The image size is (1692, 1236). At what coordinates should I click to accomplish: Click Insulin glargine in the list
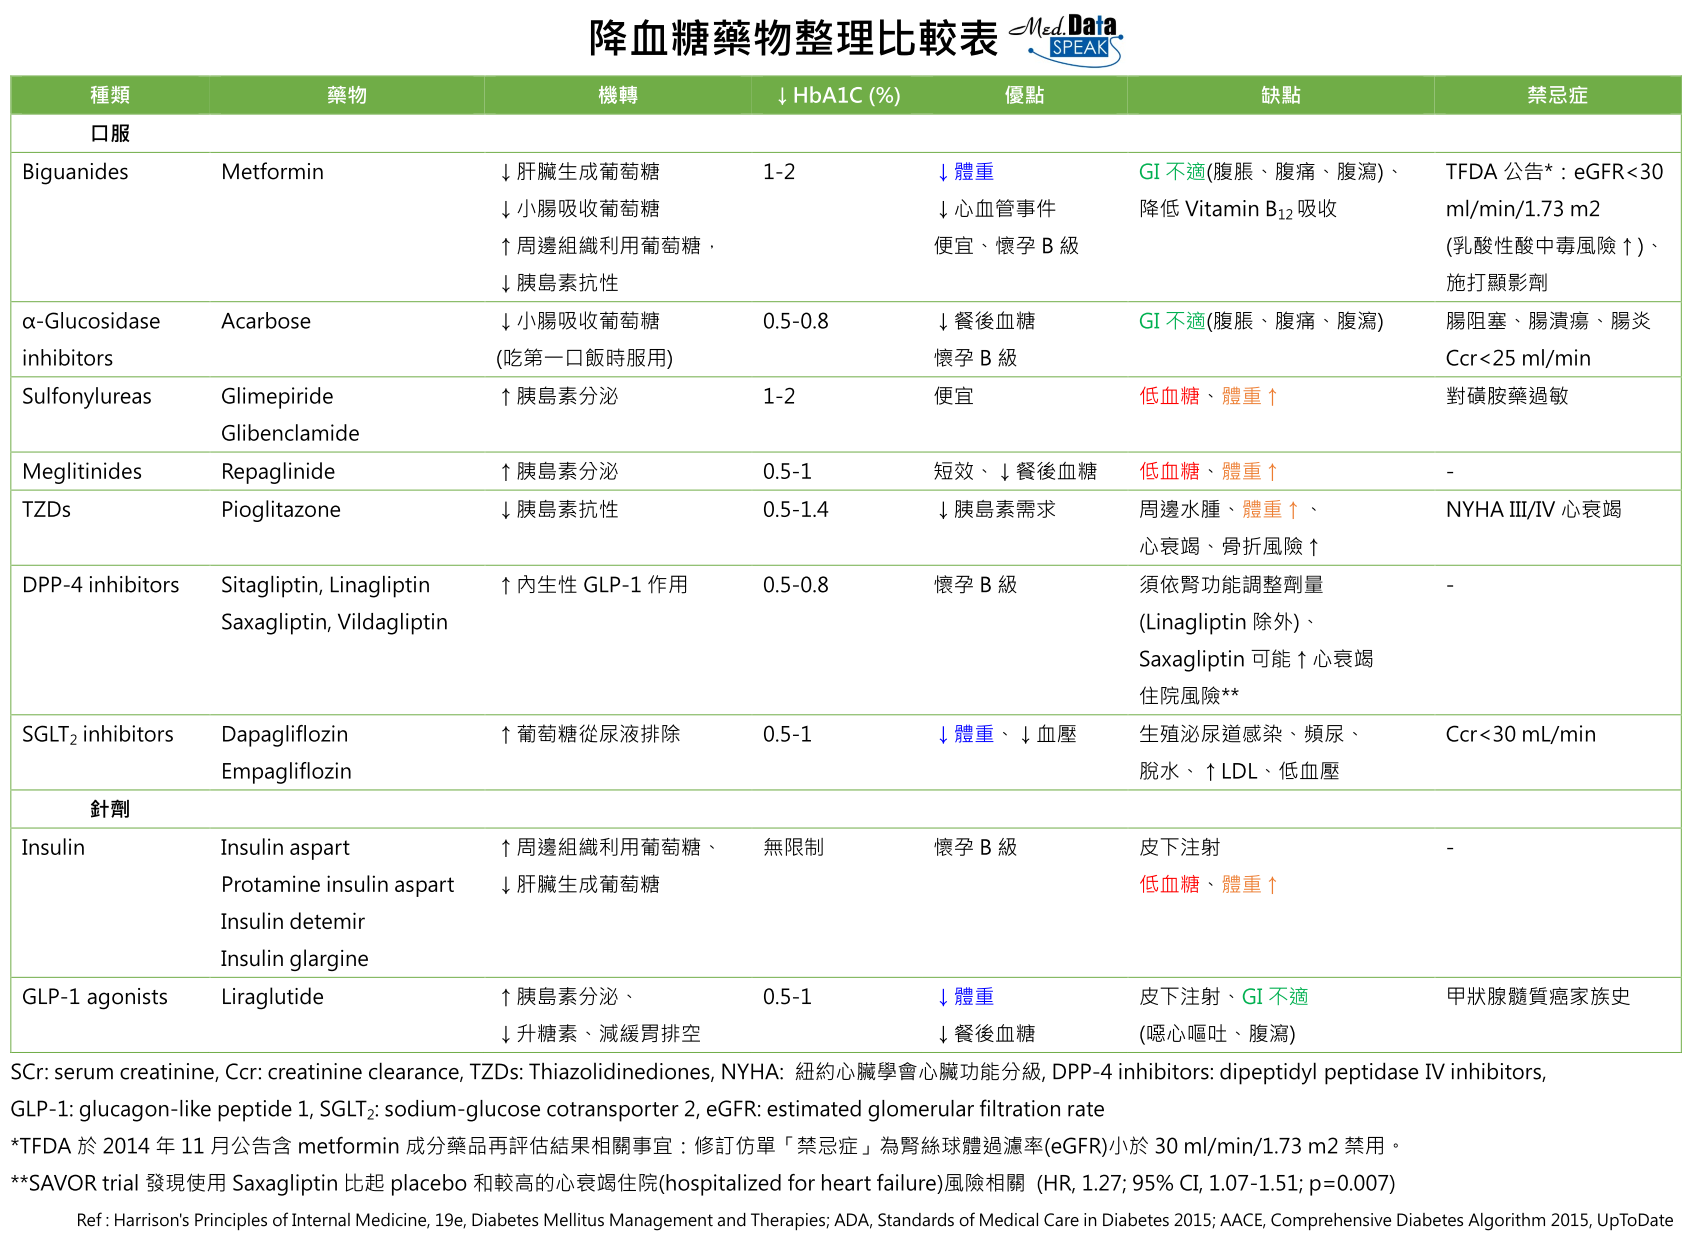[x=294, y=959]
